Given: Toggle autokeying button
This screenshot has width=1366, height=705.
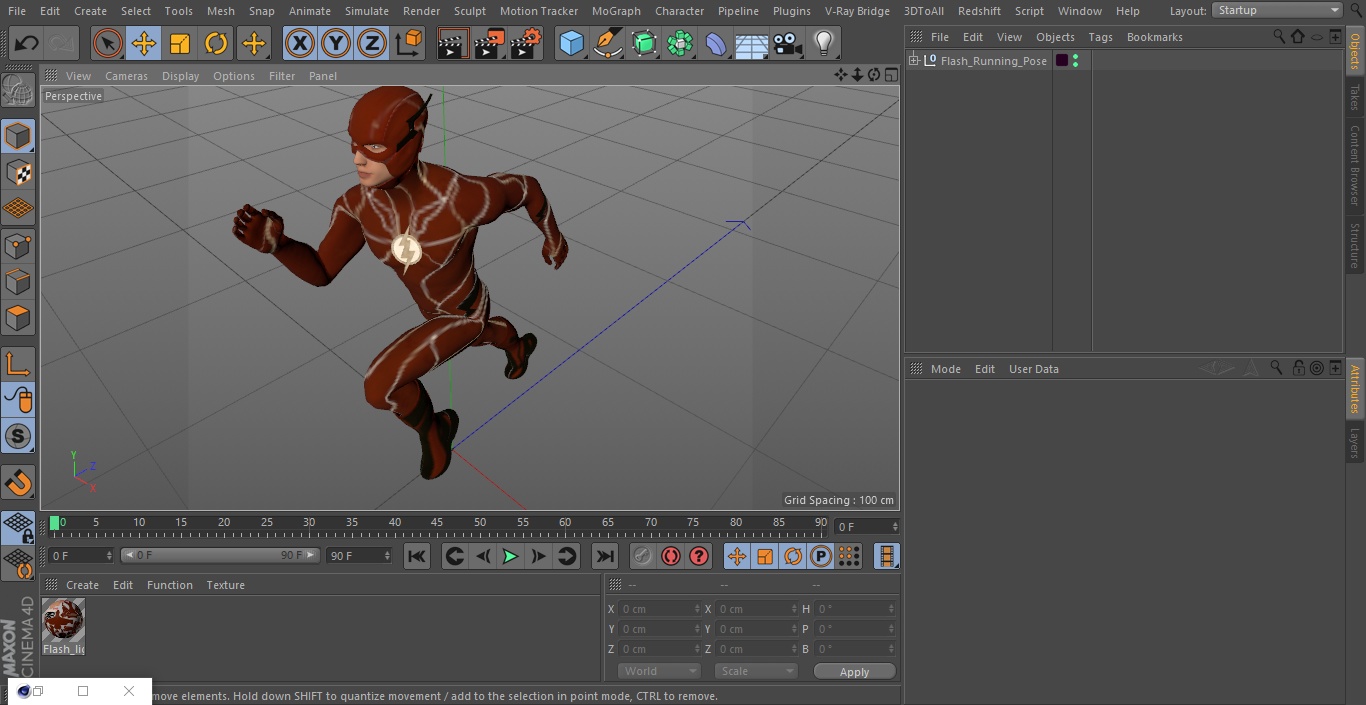Looking at the screenshot, I should pyautogui.click(x=671, y=556).
